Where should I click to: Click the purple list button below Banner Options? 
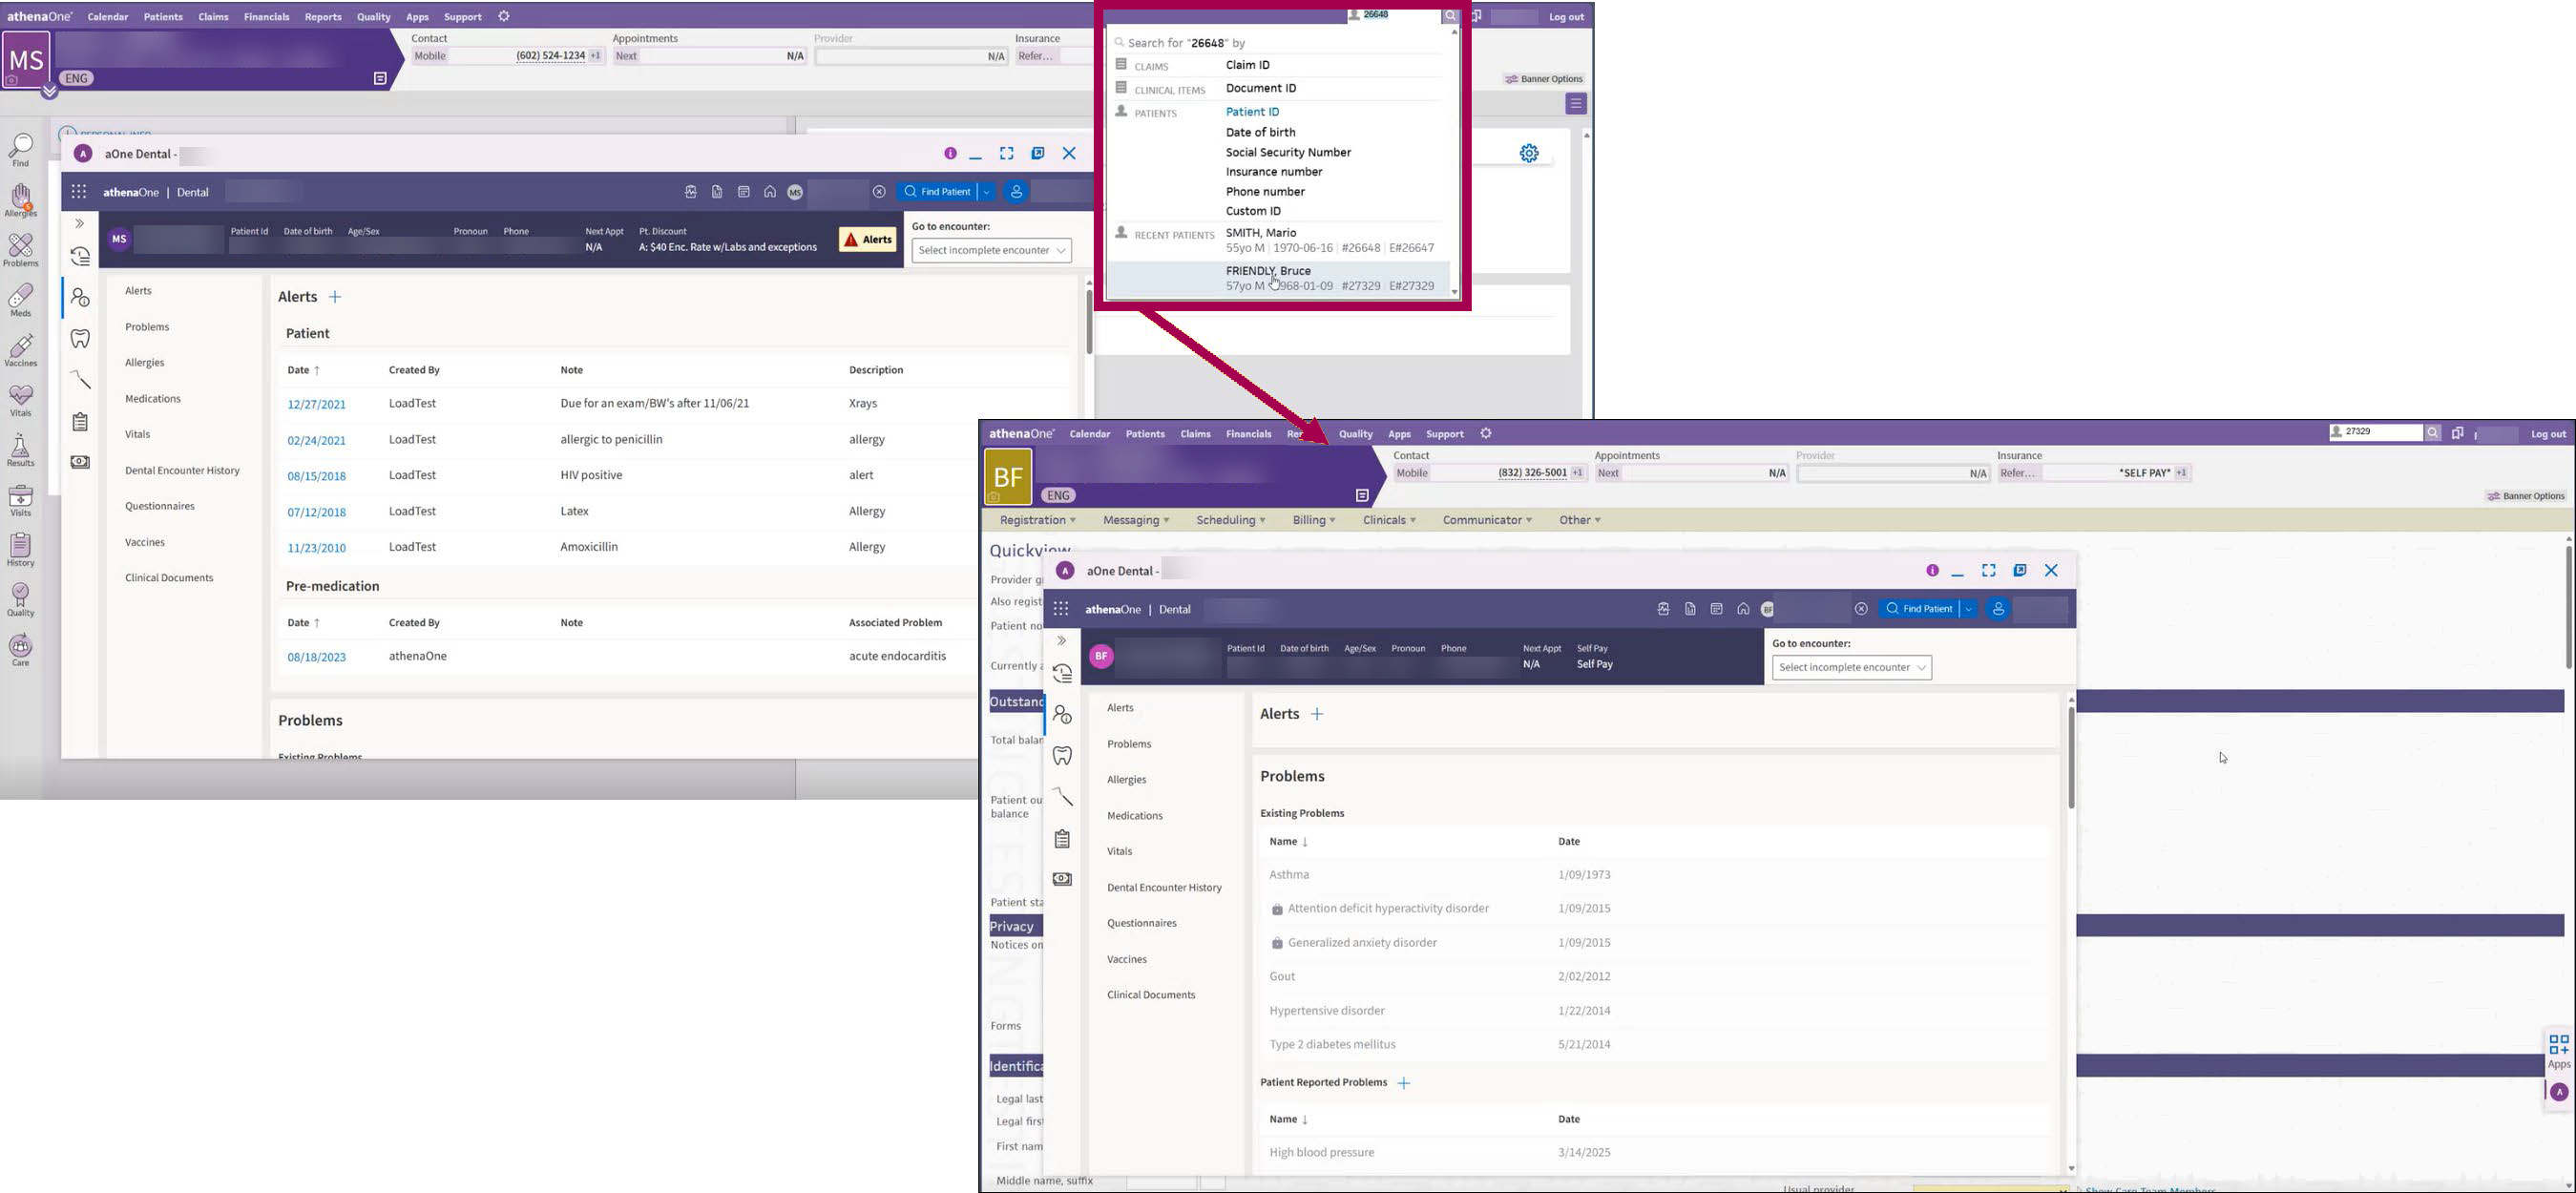coord(1576,104)
